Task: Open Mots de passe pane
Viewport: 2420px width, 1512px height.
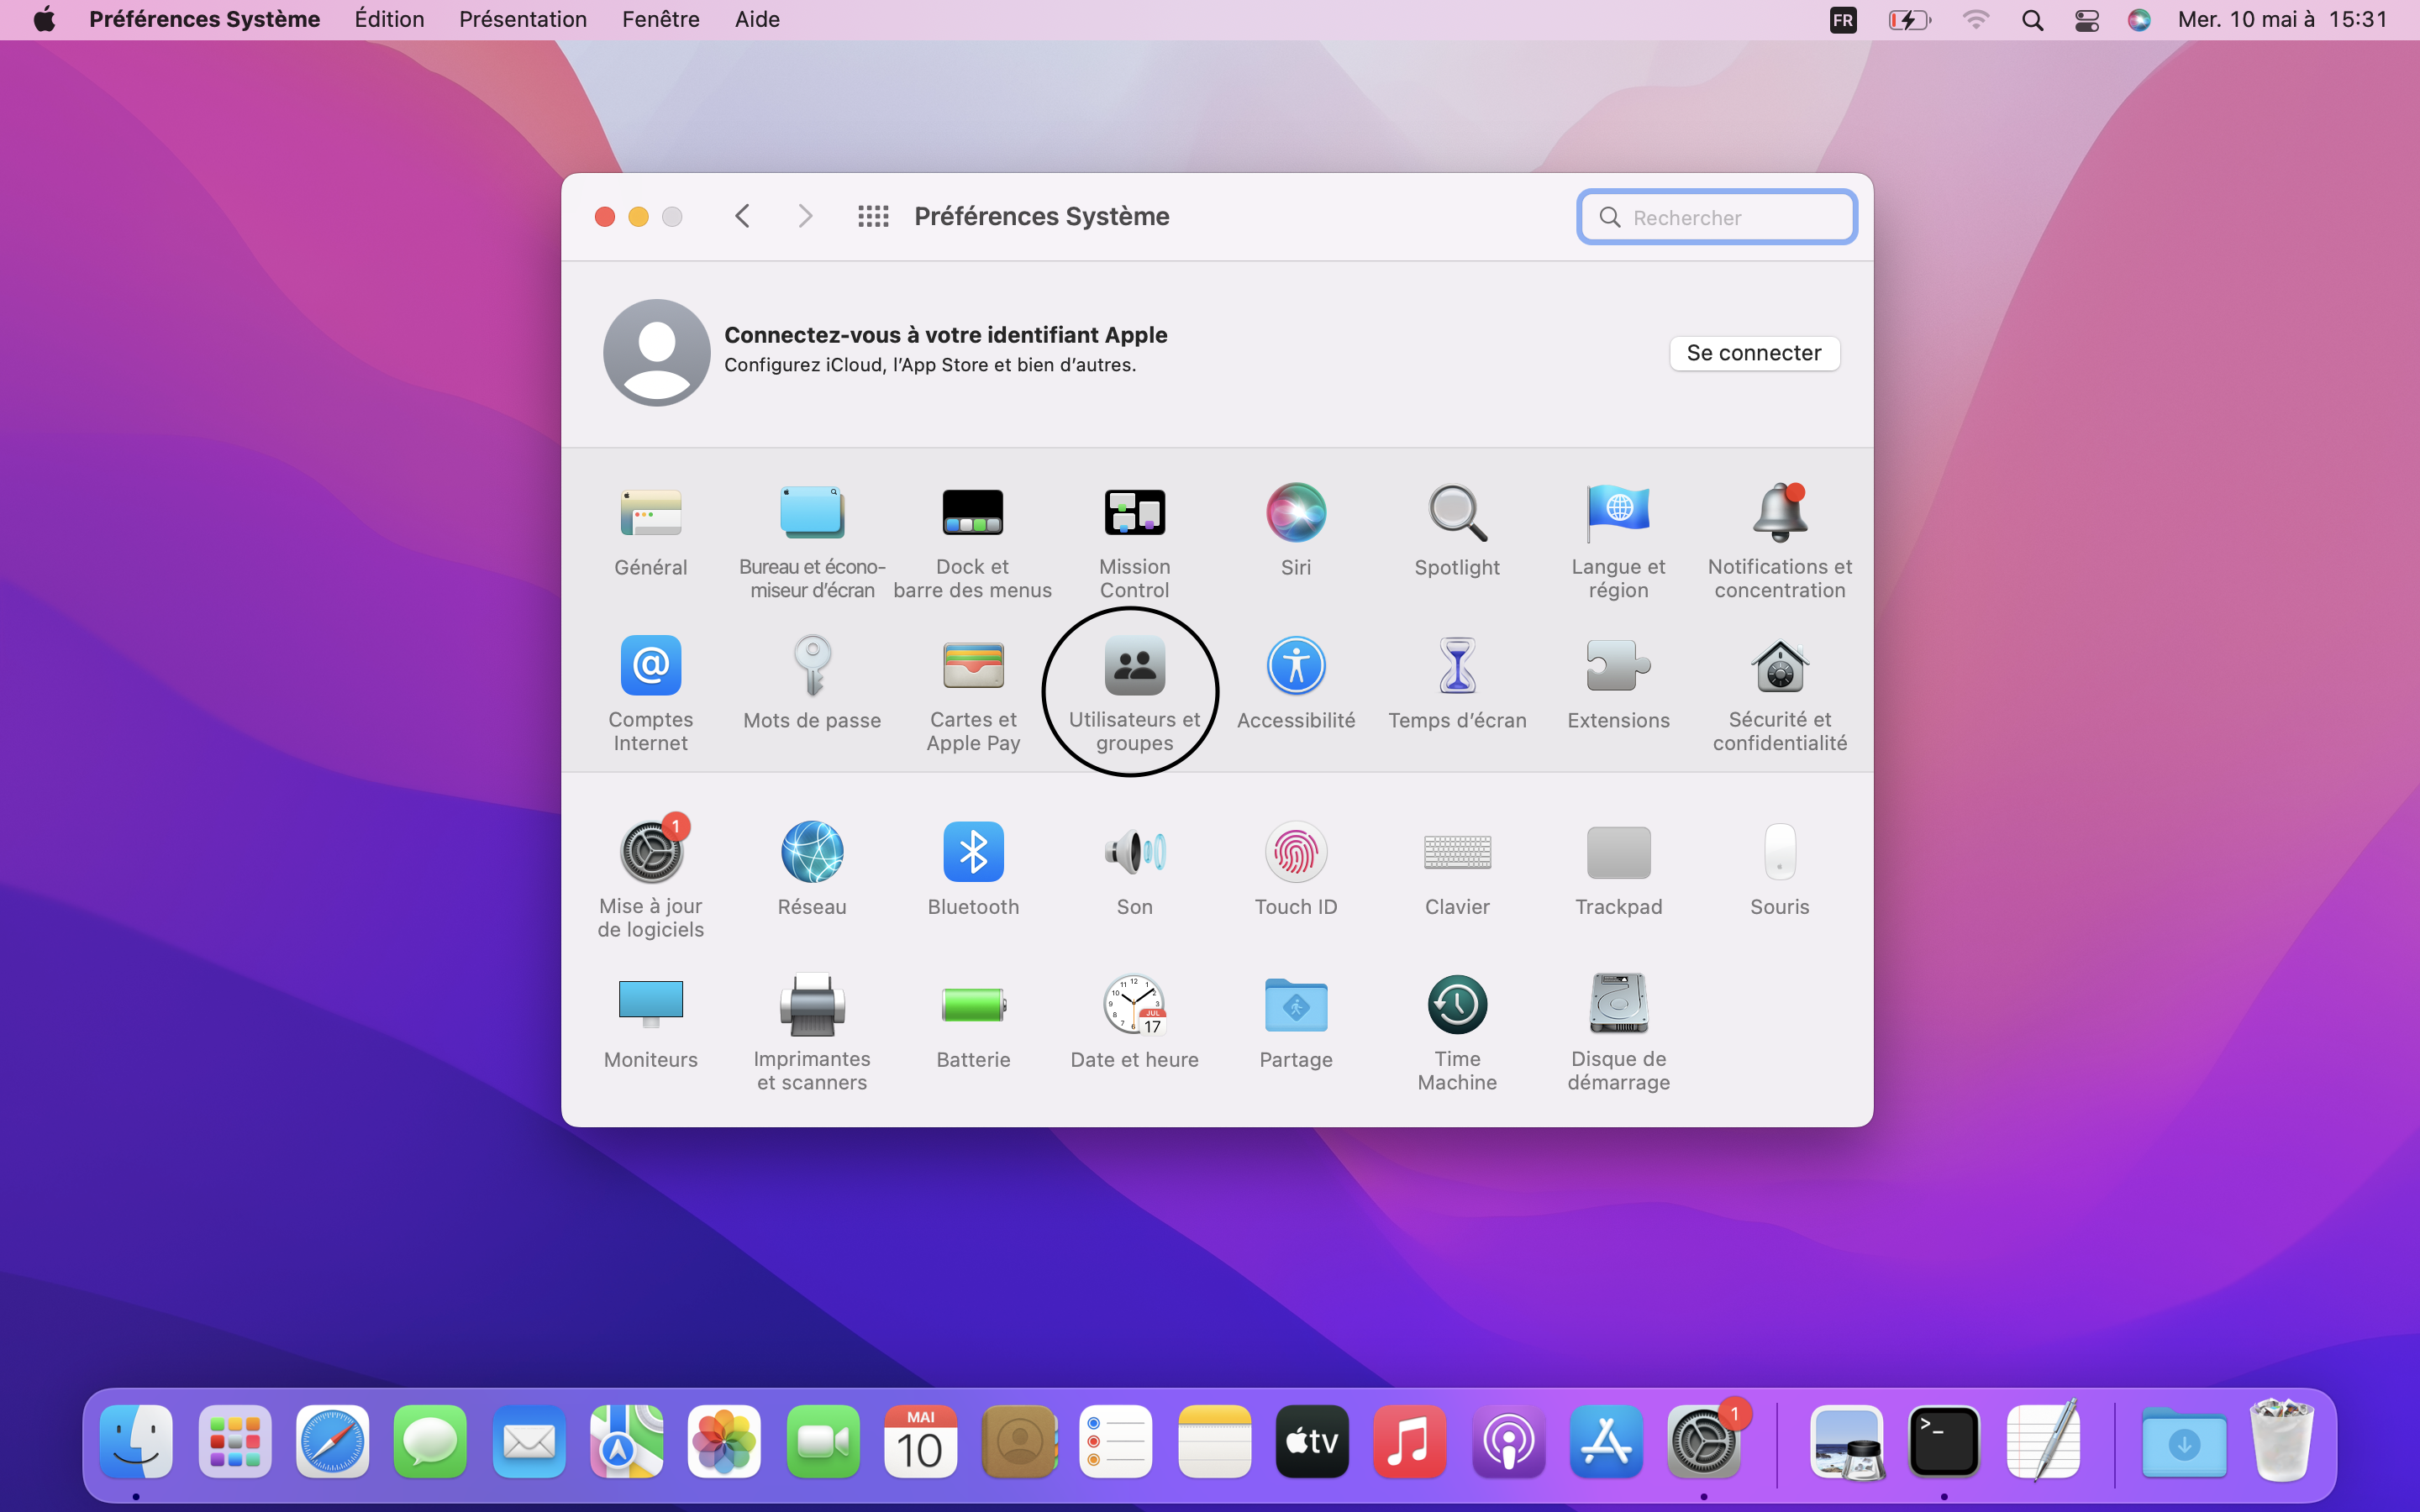Action: point(812,684)
